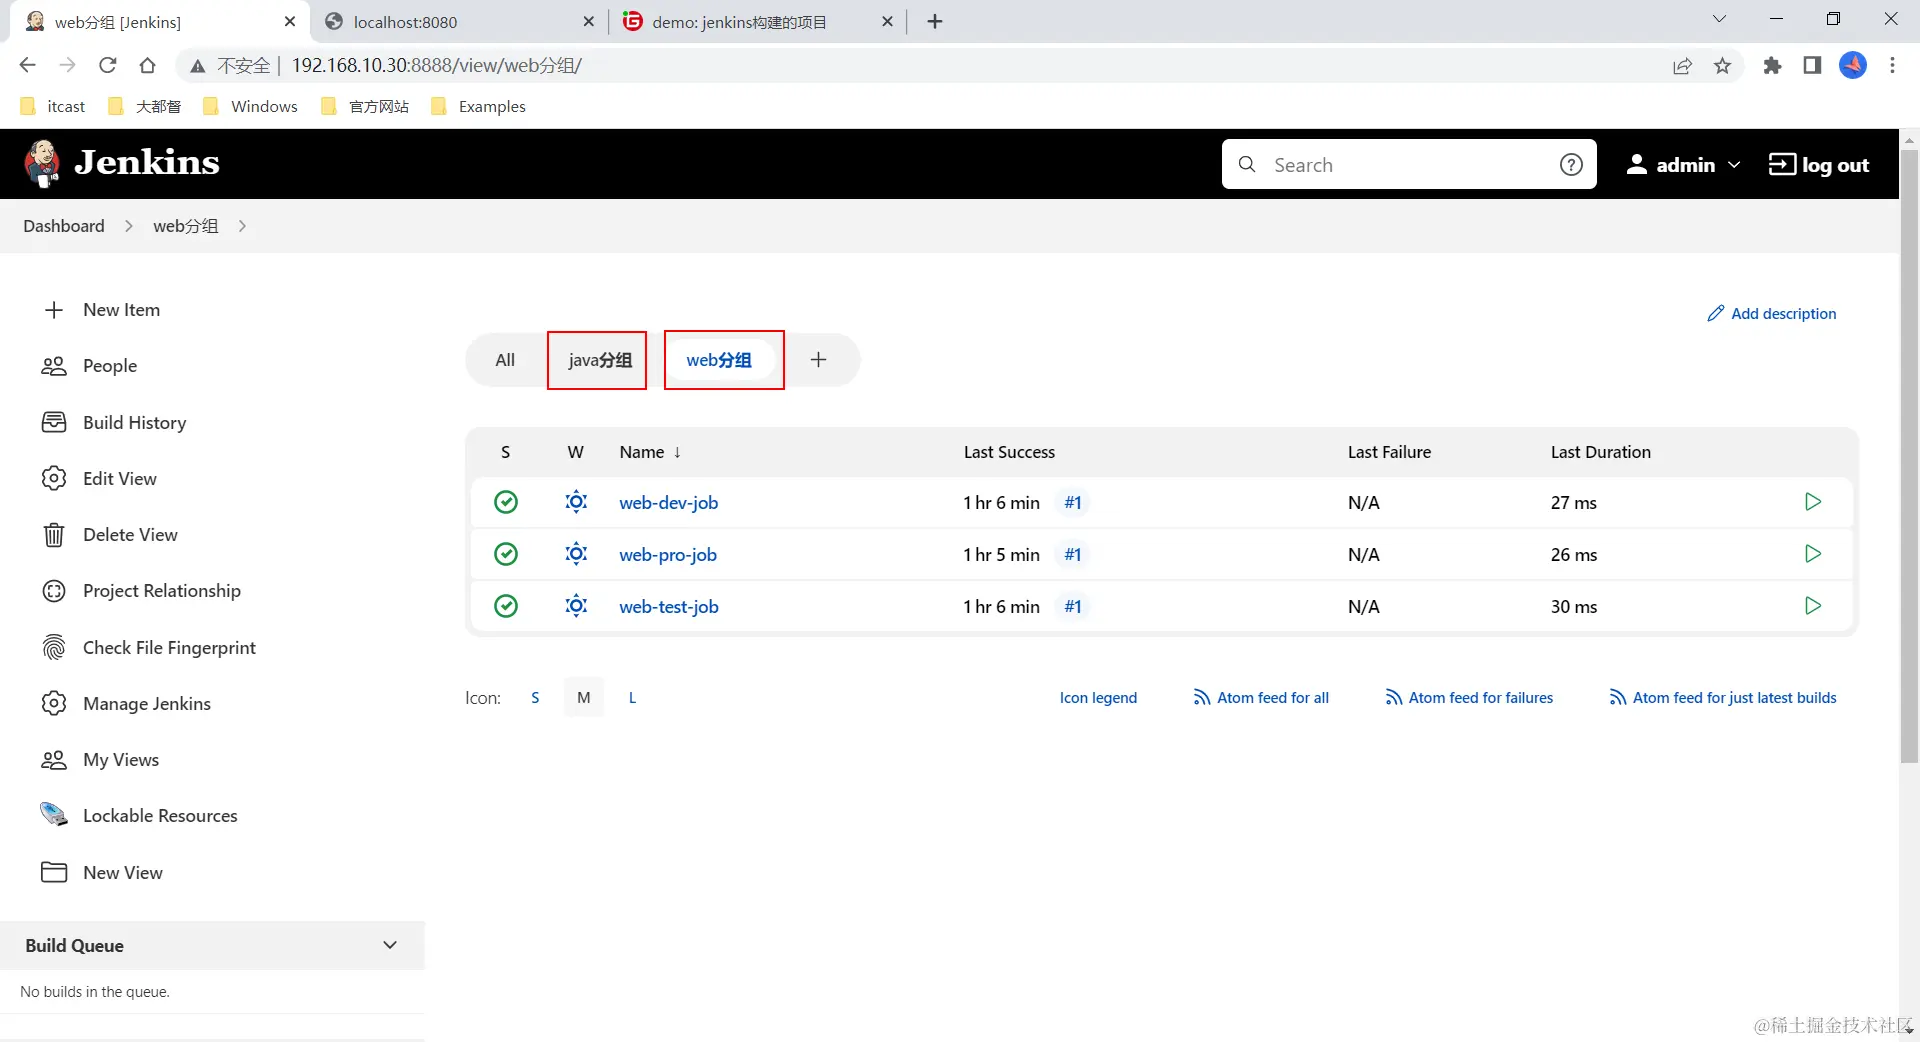Open a new browser tab

tap(935, 22)
